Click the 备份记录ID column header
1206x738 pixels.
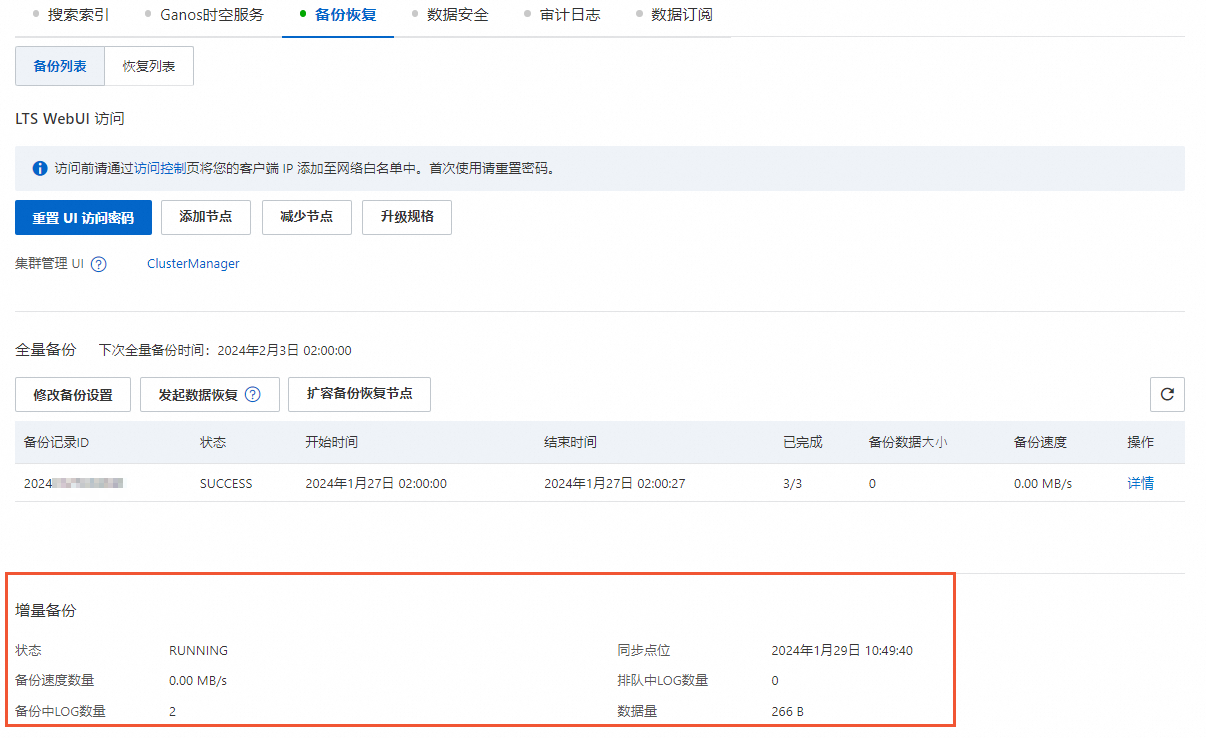click(57, 442)
